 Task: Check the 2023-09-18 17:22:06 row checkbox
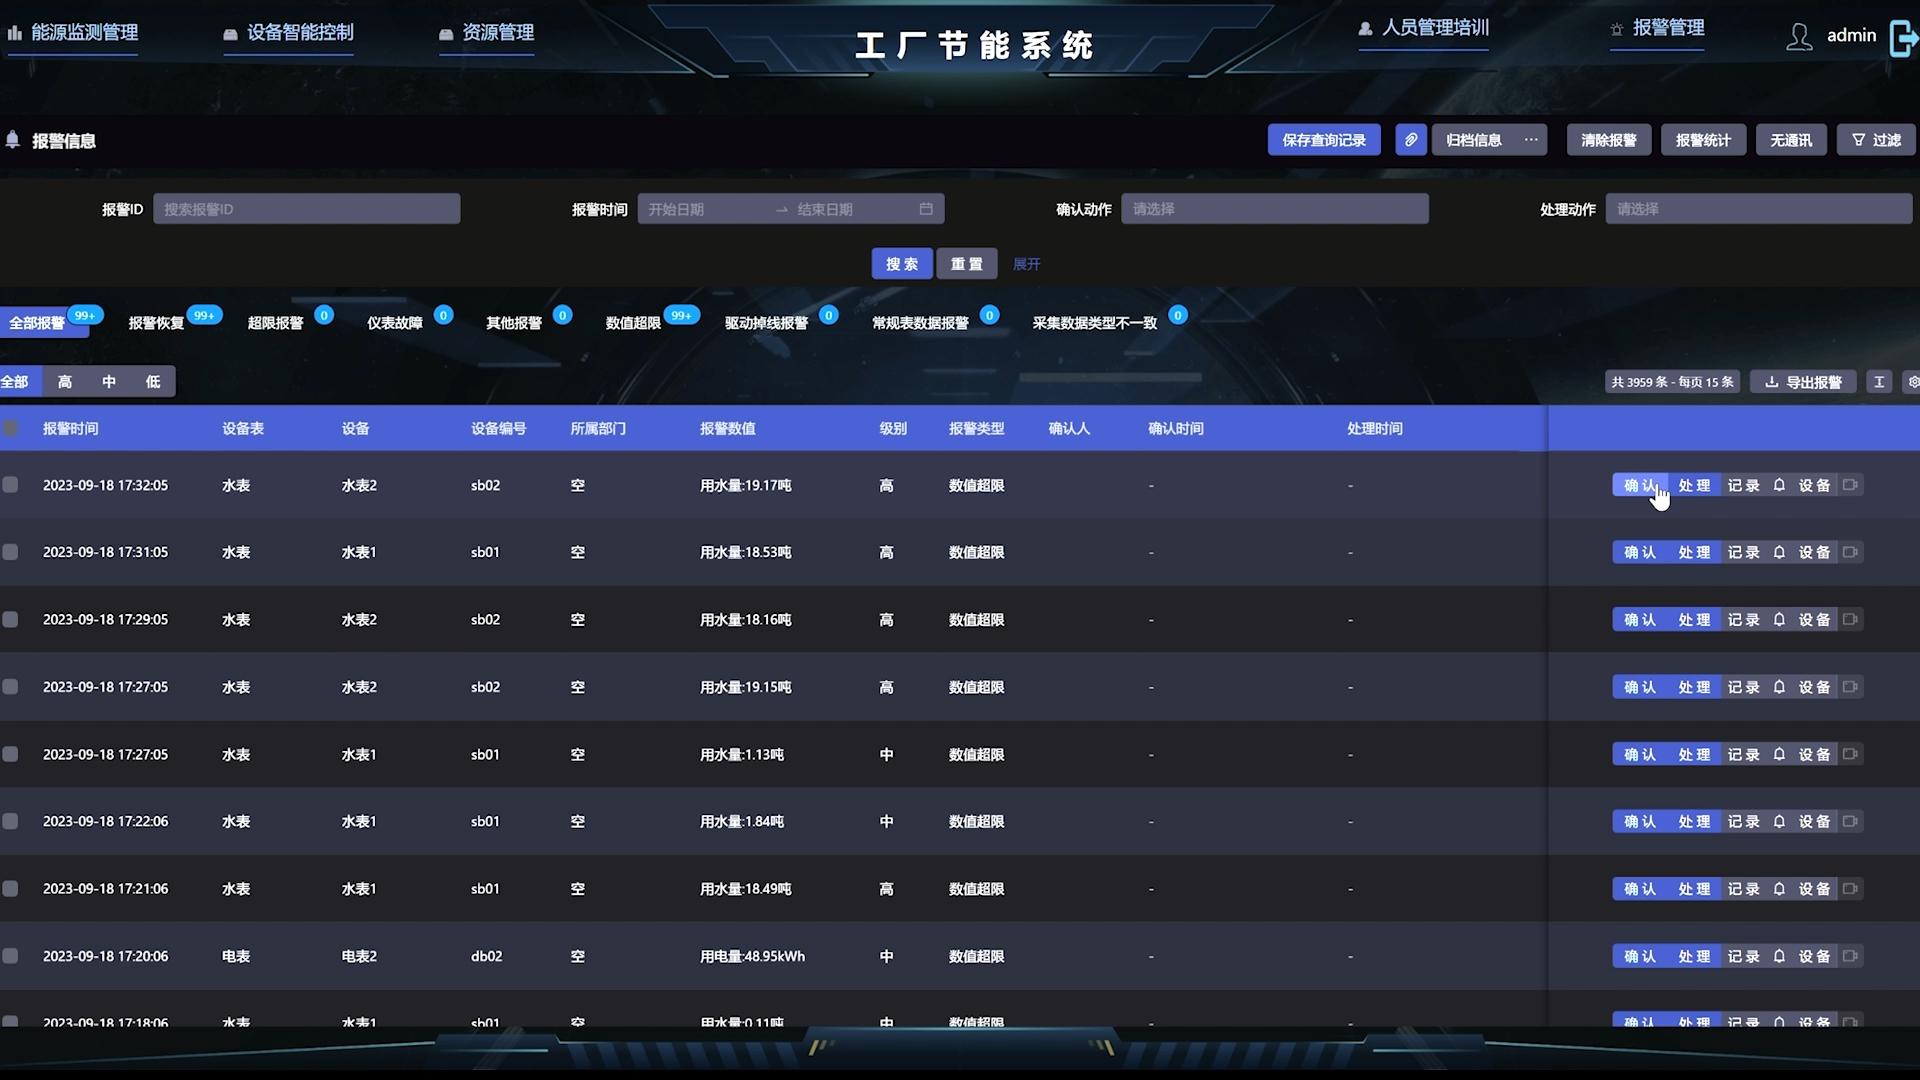coord(10,821)
